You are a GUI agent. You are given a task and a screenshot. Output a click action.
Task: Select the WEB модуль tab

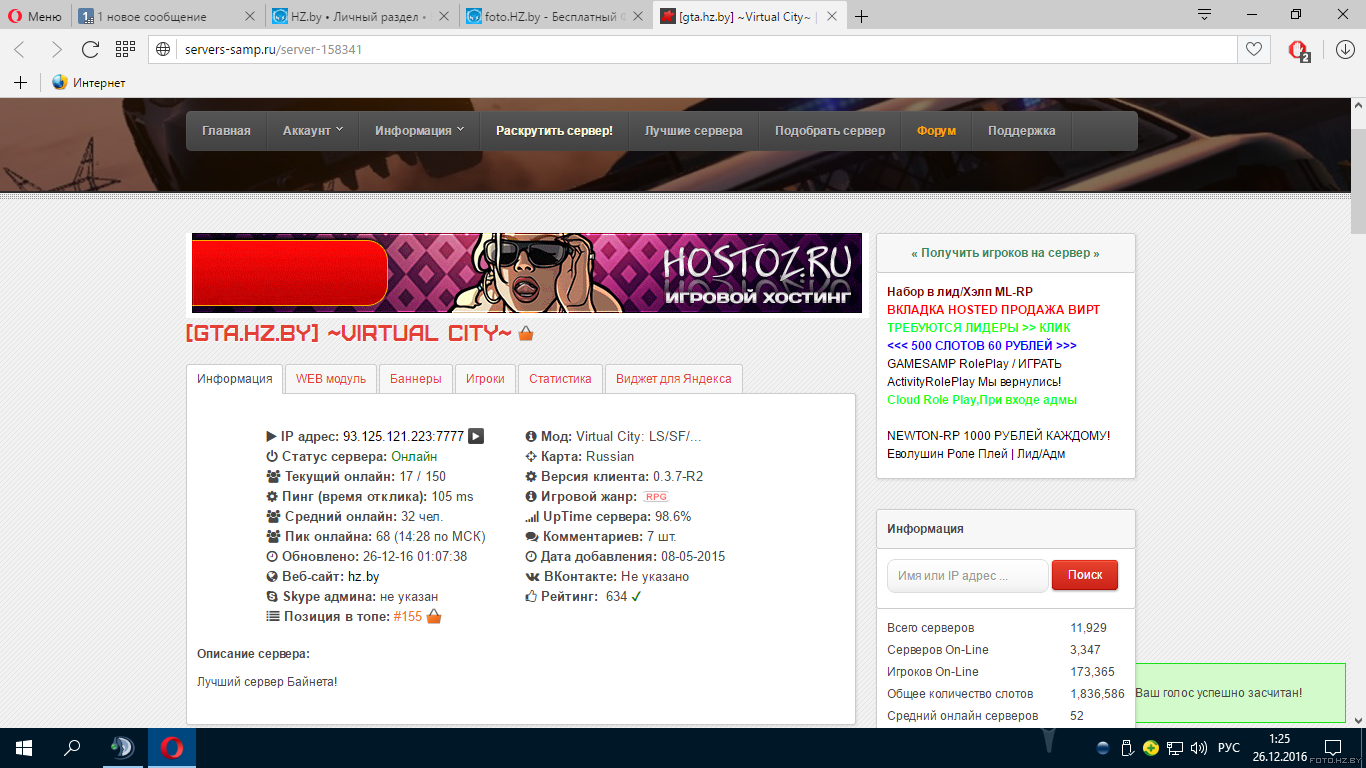pos(331,379)
